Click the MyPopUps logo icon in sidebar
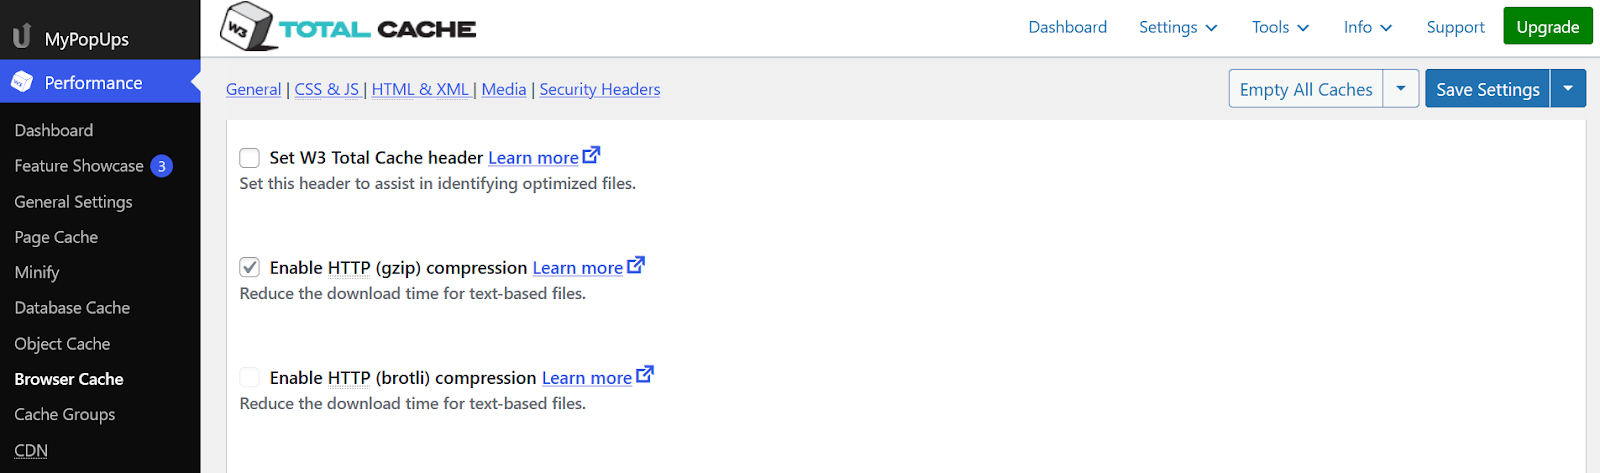This screenshot has width=1600, height=473. pos(22,37)
